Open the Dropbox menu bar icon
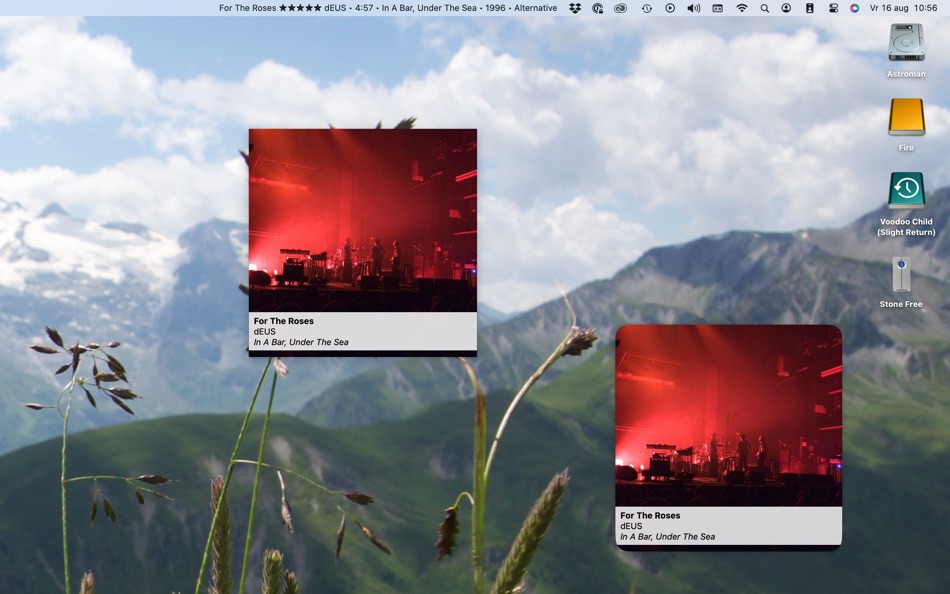Image resolution: width=950 pixels, height=594 pixels. click(575, 7)
